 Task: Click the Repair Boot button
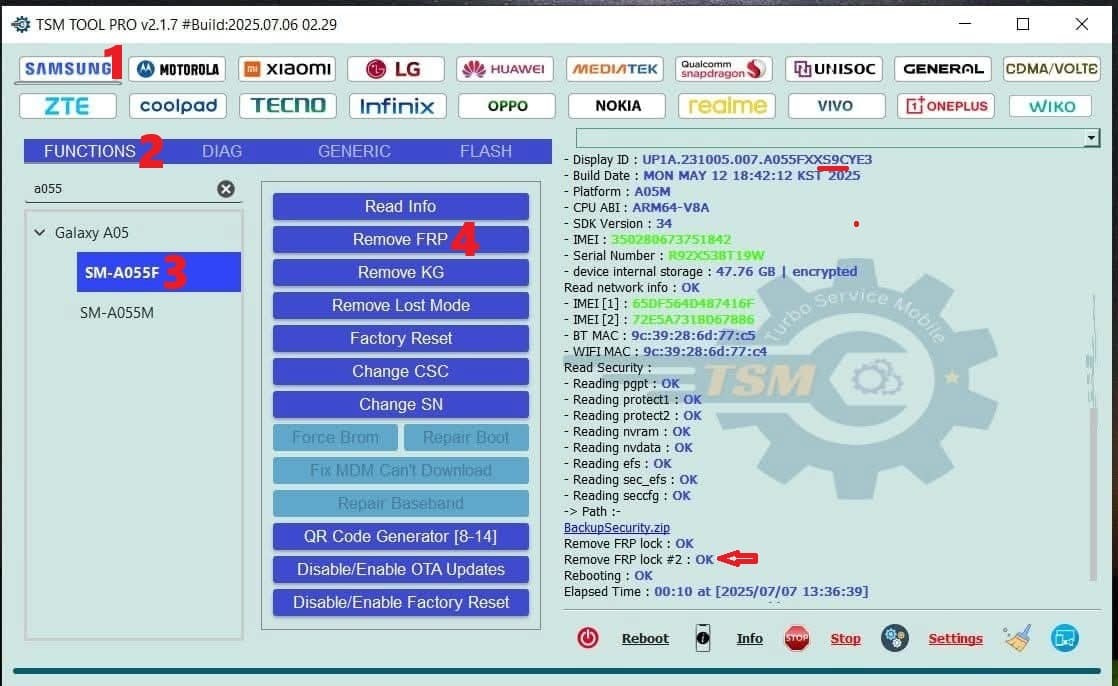pos(466,437)
